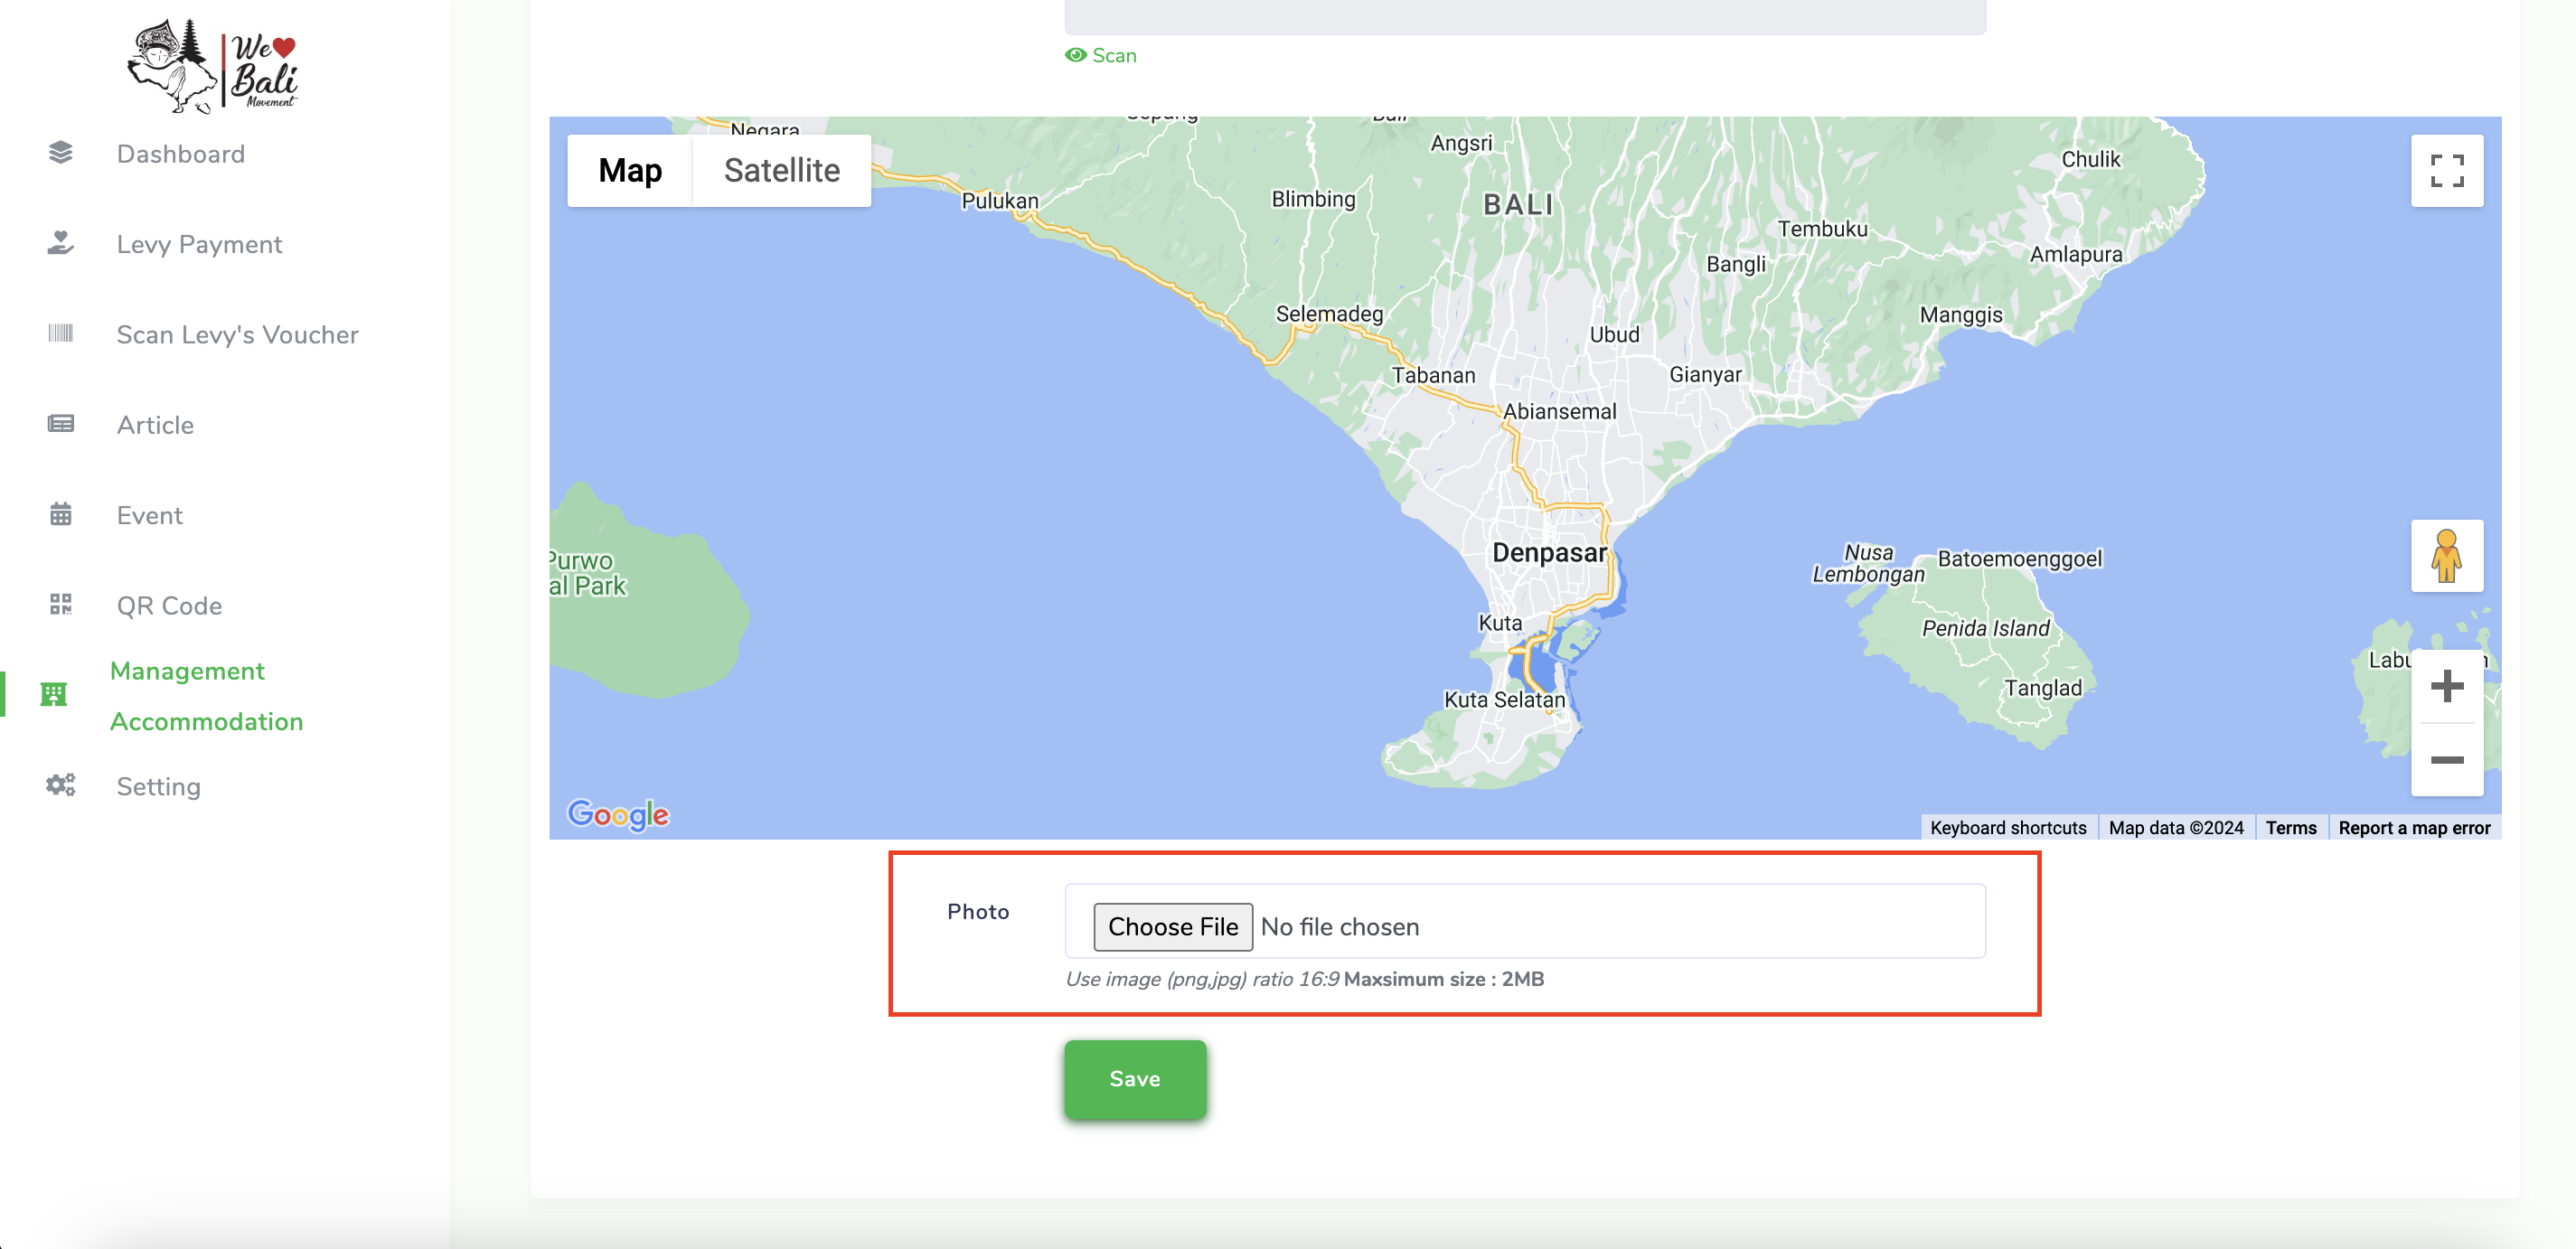Zoom out the map
This screenshot has height=1249, width=2576.
pyautogui.click(x=2446, y=760)
